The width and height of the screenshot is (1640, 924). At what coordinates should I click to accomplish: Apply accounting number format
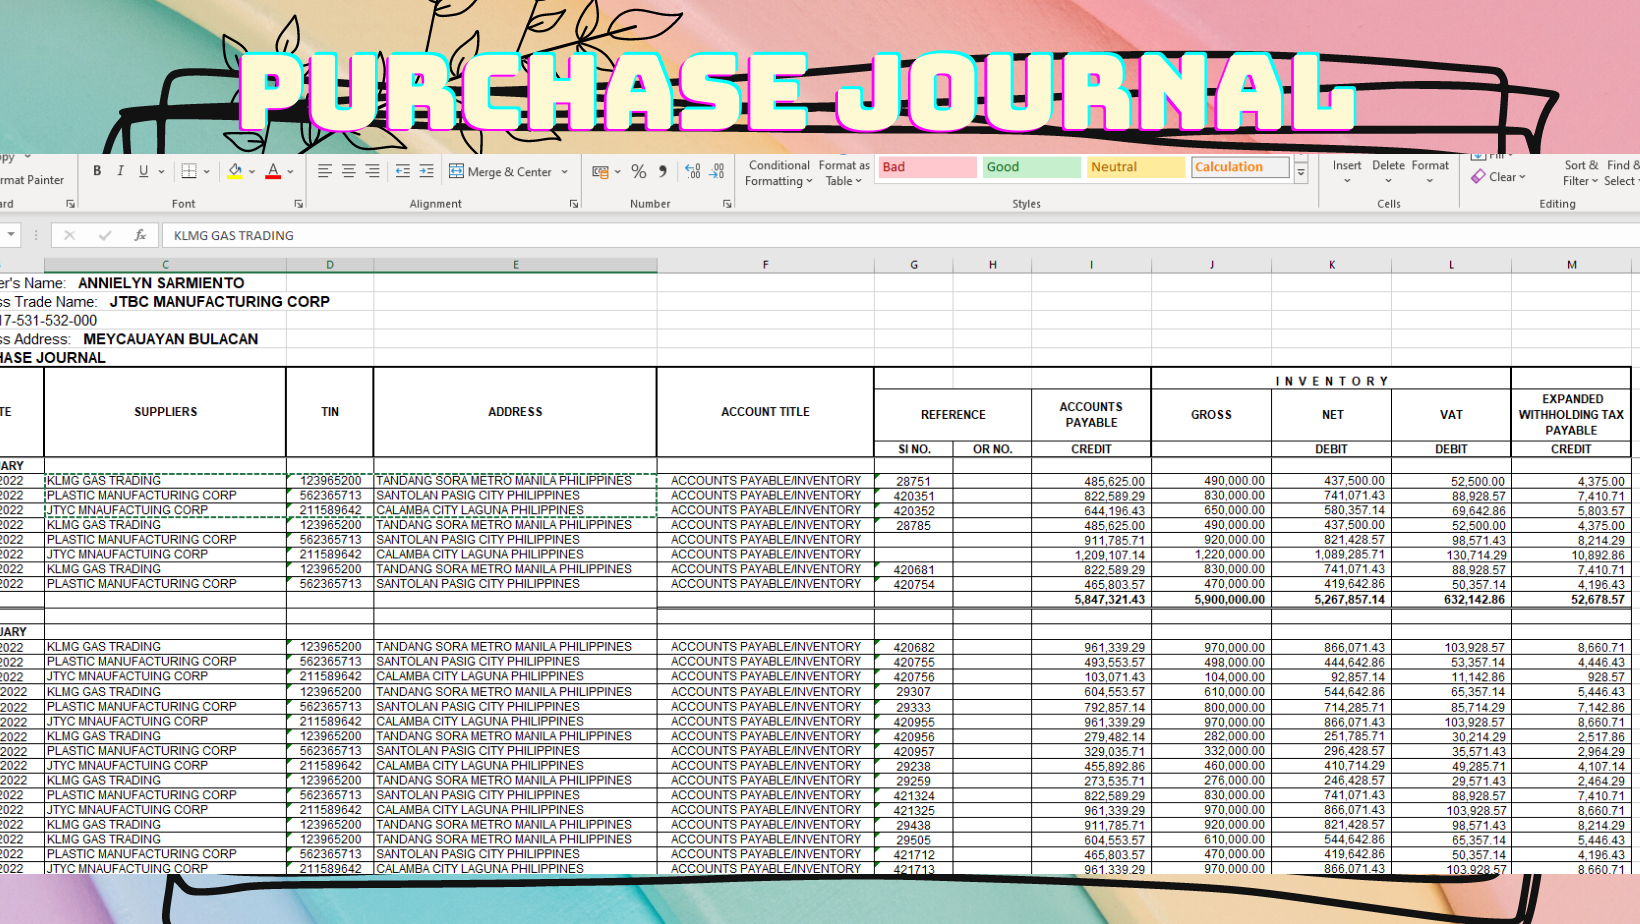tap(600, 172)
